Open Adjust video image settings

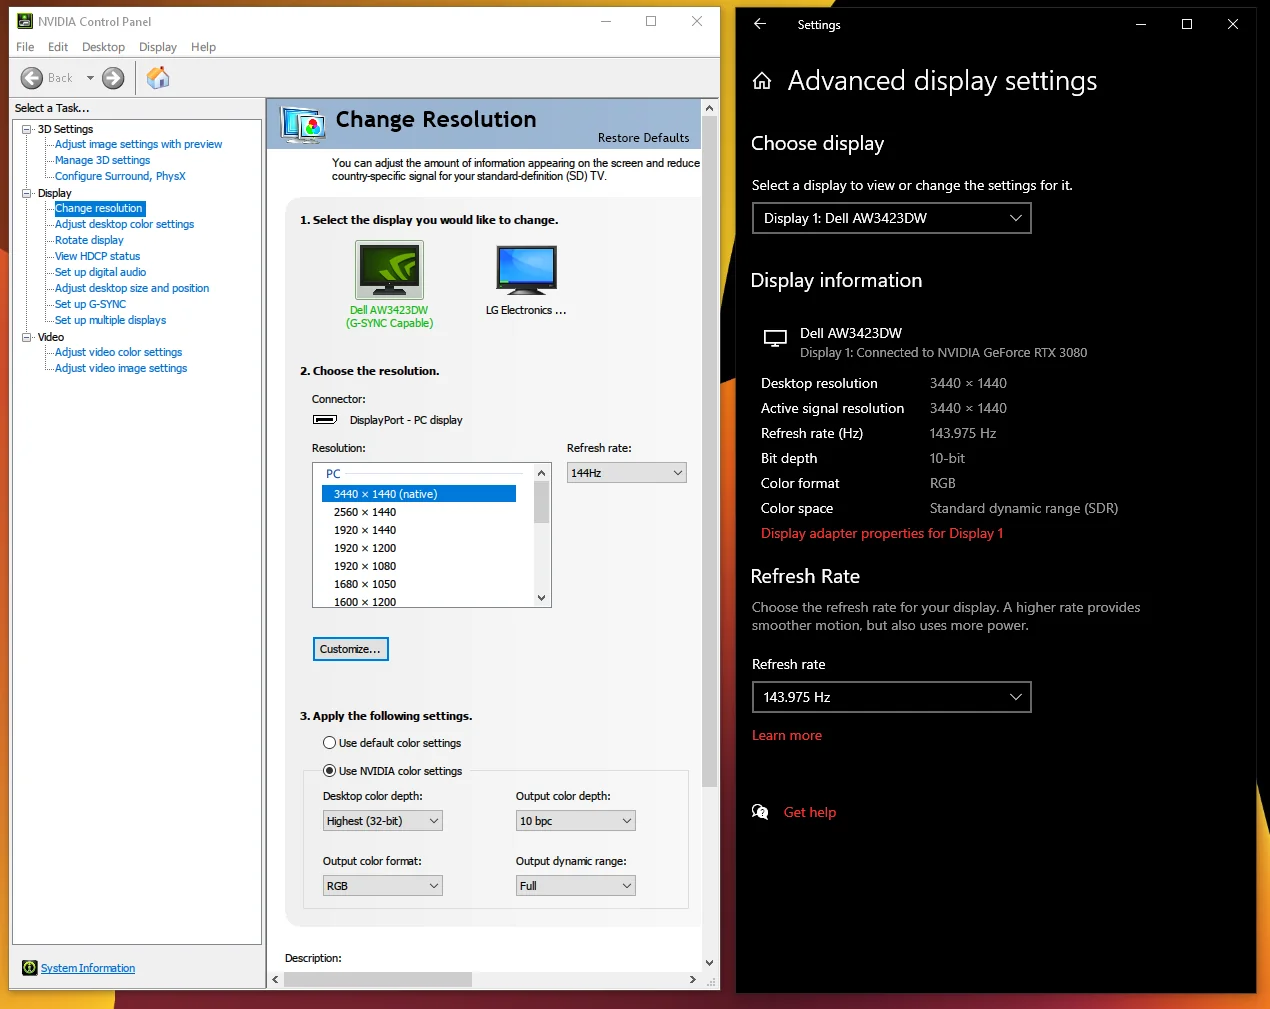[121, 368]
